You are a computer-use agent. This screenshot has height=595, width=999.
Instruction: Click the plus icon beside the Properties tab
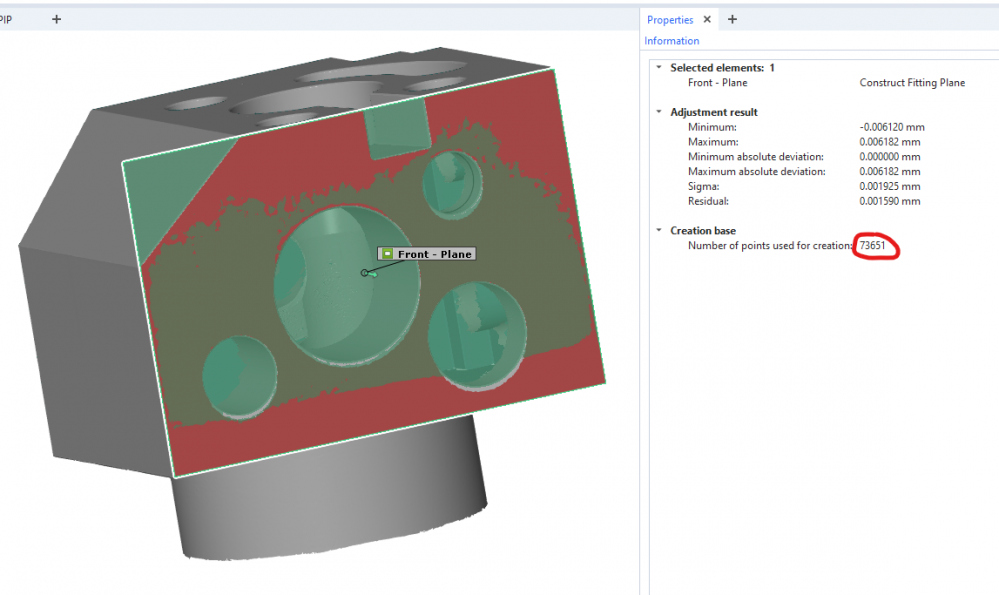[x=732, y=19]
